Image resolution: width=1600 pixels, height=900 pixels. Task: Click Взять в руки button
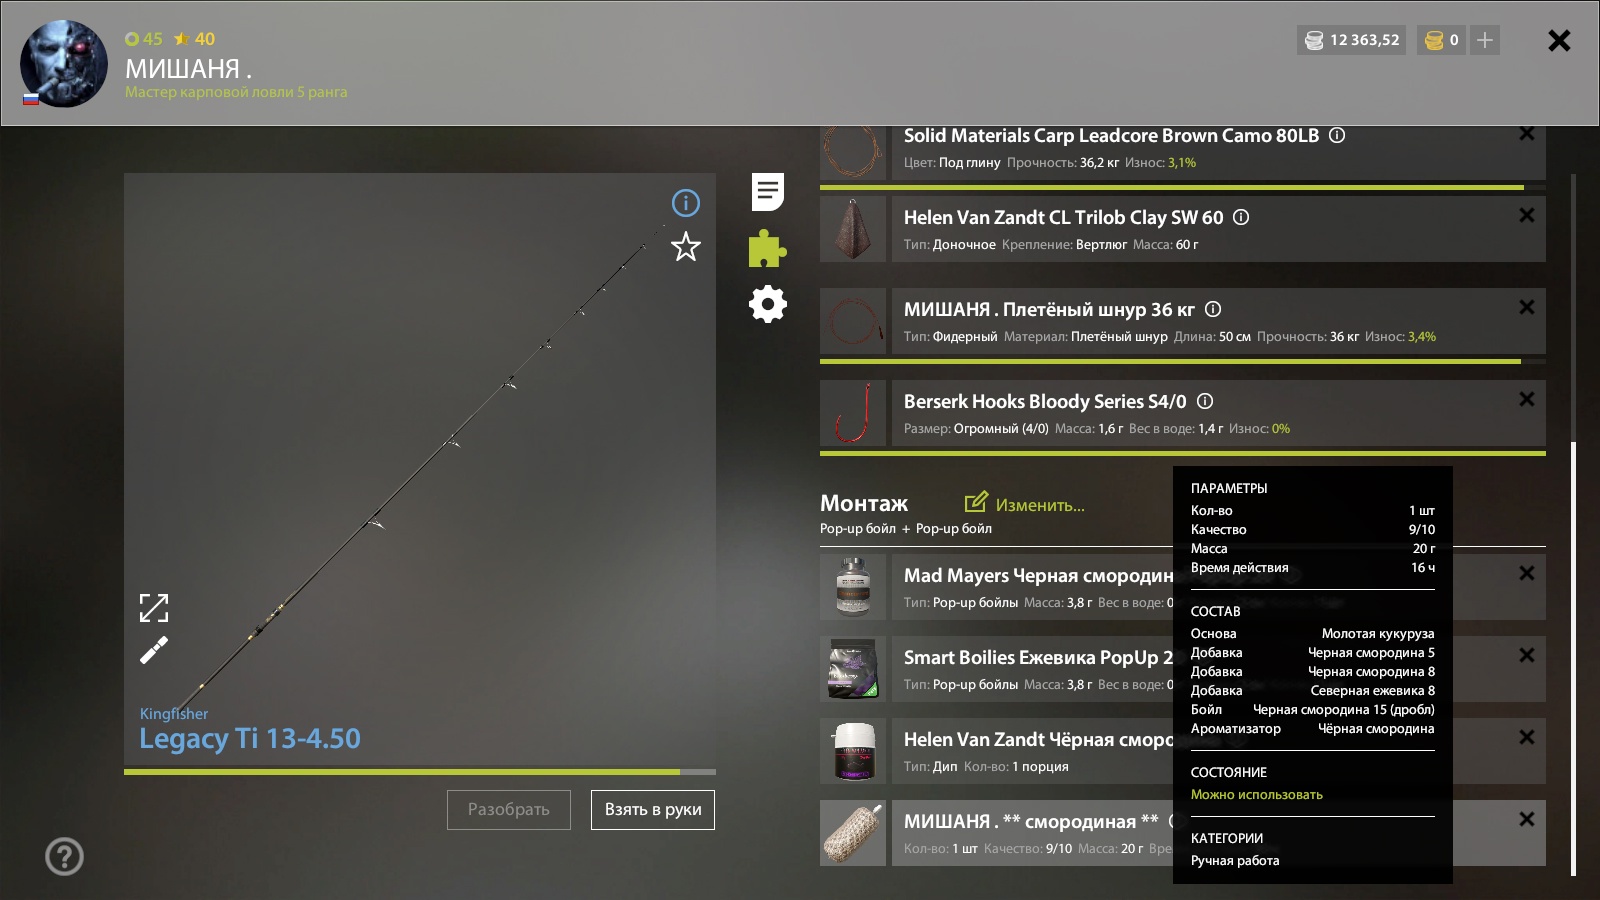pyautogui.click(x=653, y=810)
